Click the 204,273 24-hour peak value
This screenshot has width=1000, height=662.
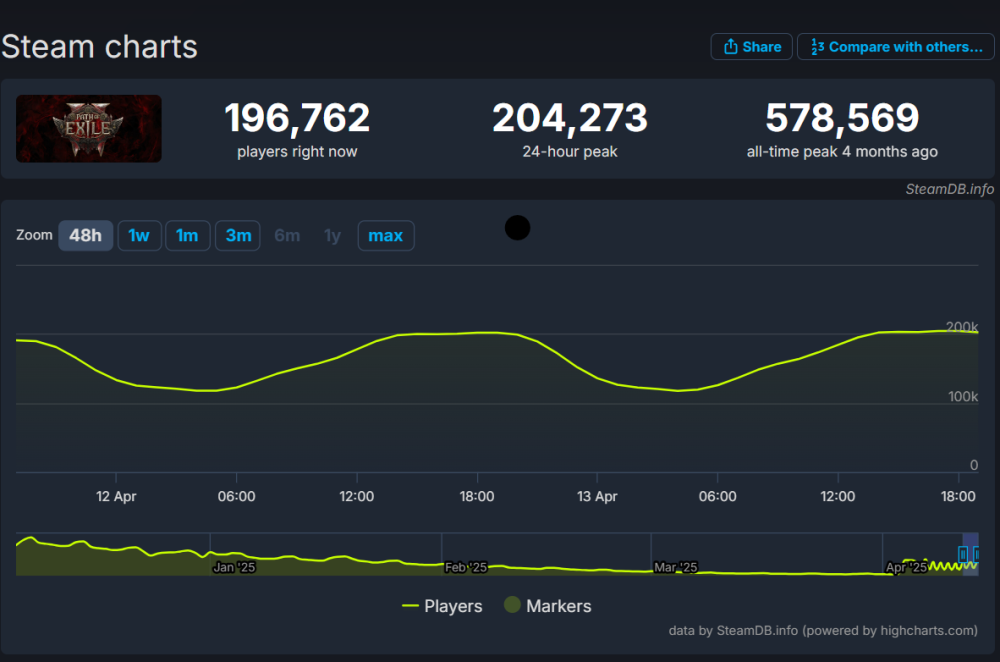point(570,118)
